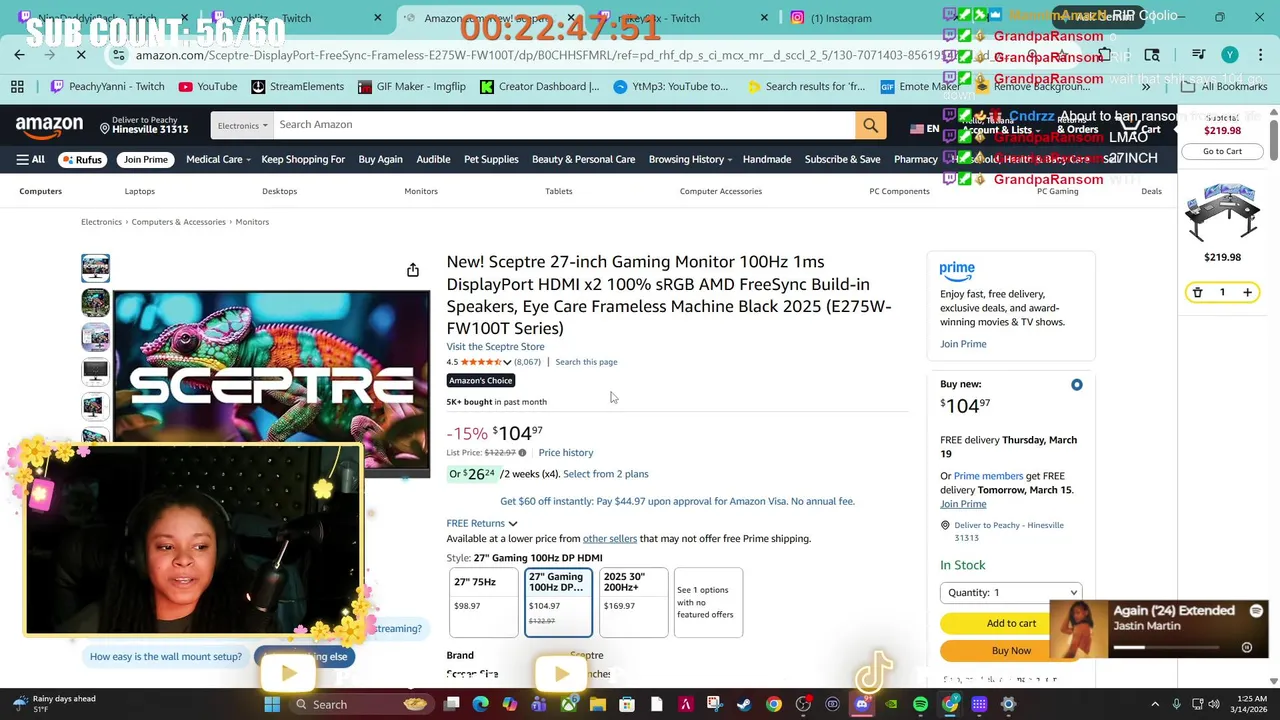Click the Add to cart button
The height and width of the screenshot is (720, 1280).
(x=1011, y=623)
